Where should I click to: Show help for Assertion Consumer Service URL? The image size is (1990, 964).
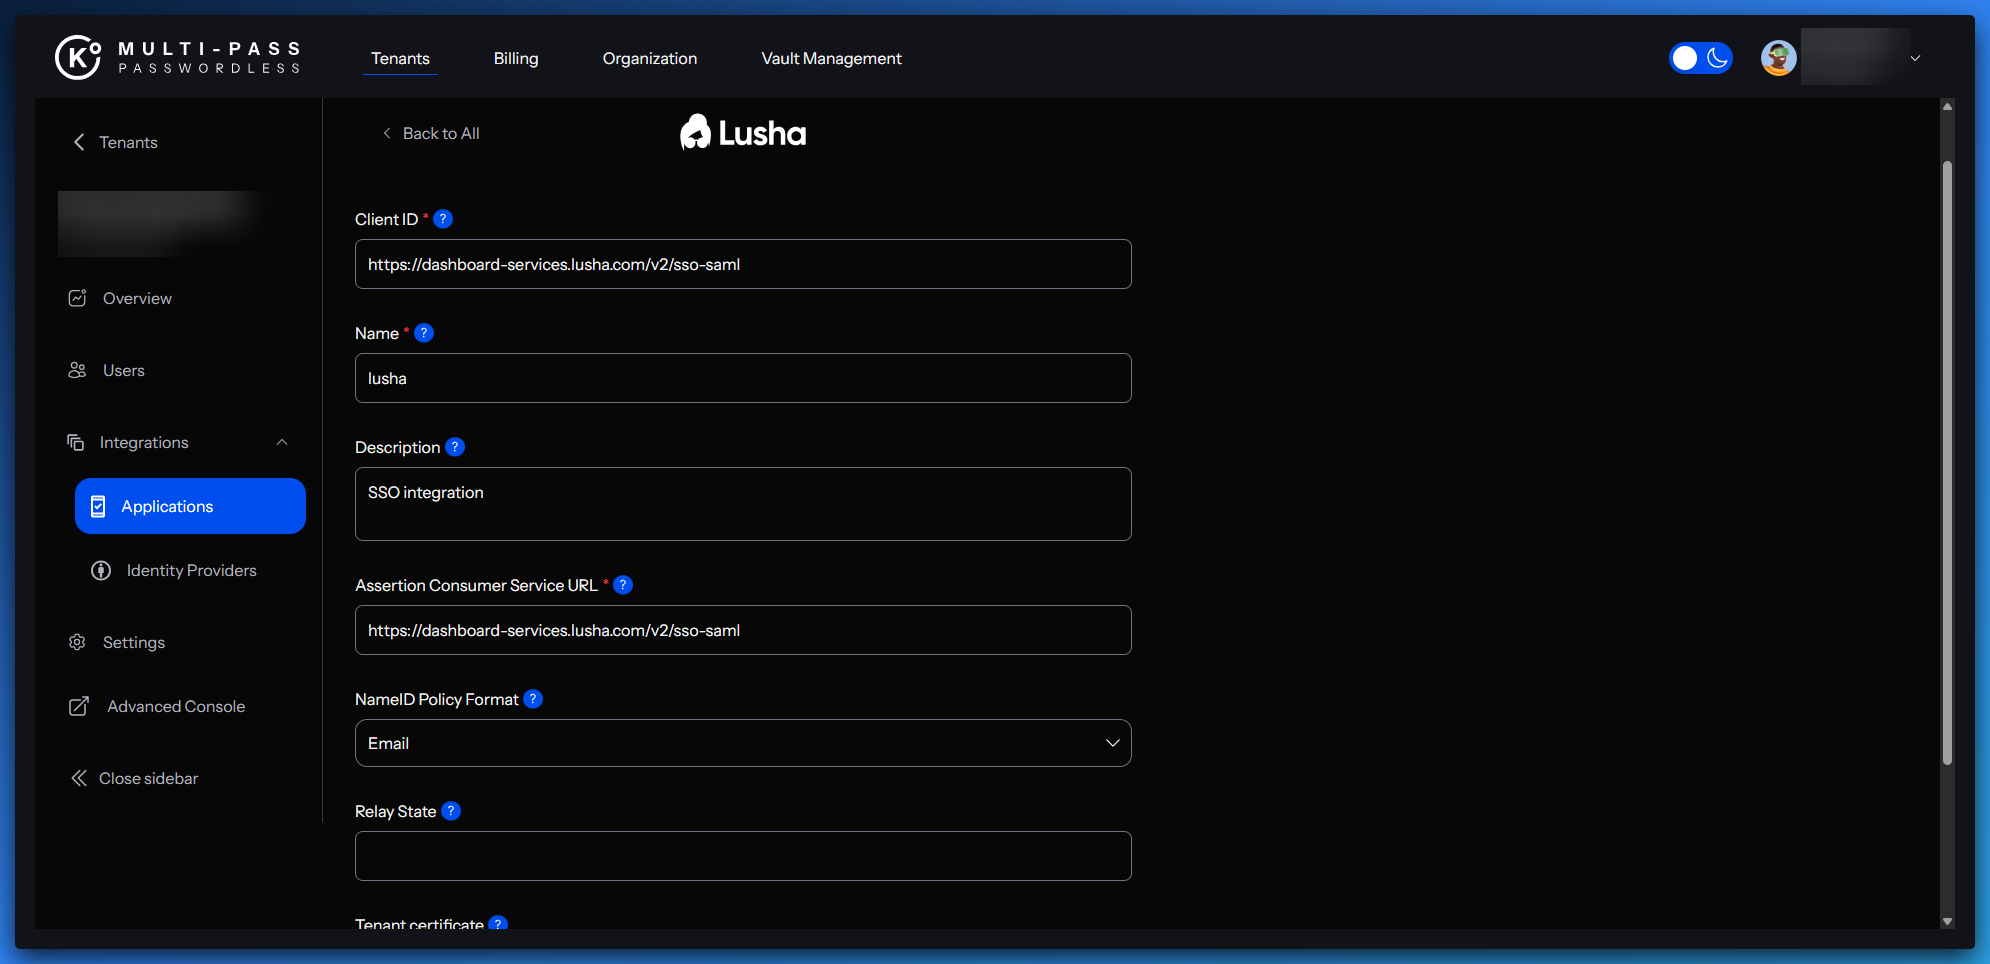623,585
